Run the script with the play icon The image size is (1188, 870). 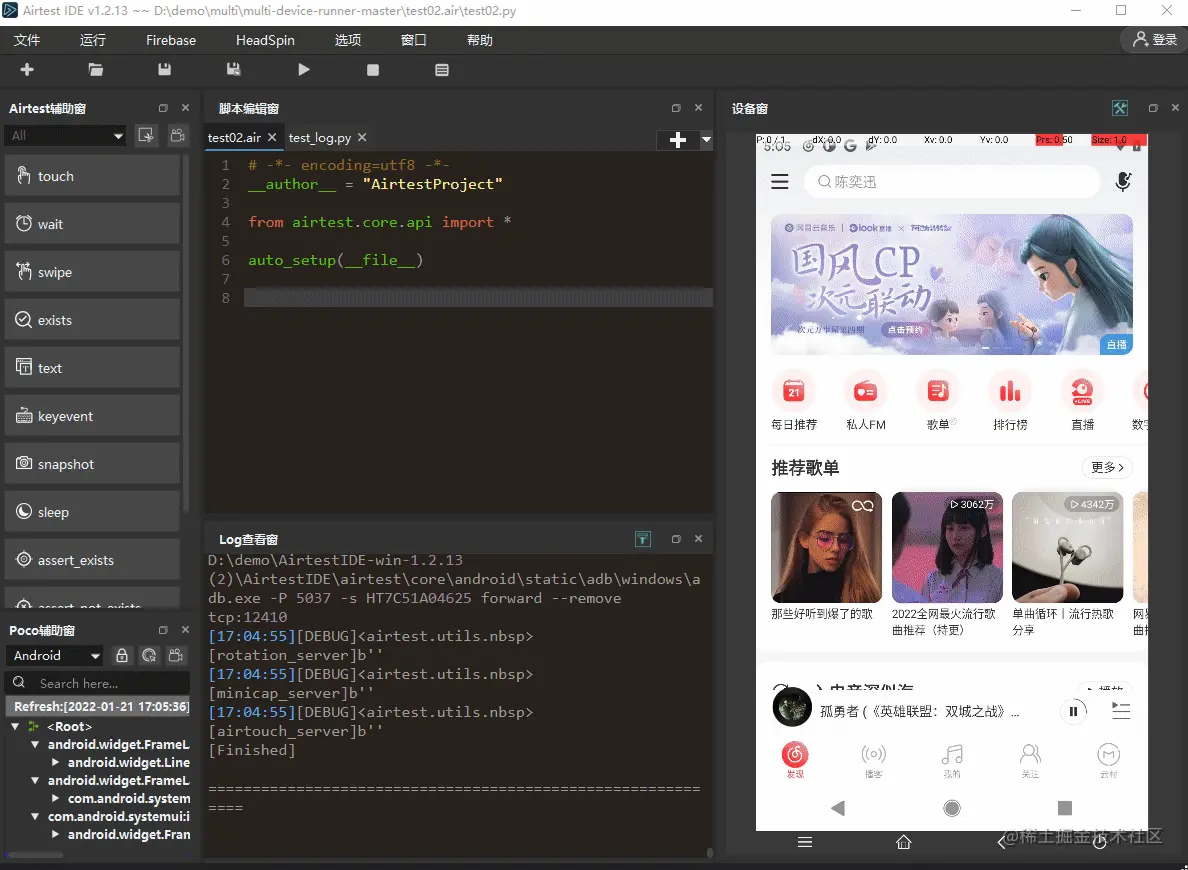(x=304, y=70)
